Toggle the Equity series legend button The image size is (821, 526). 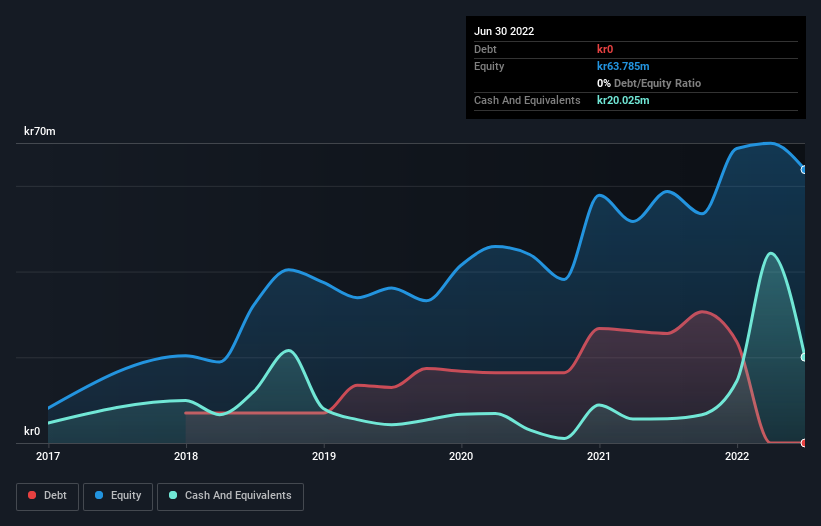tap(118, 496)
